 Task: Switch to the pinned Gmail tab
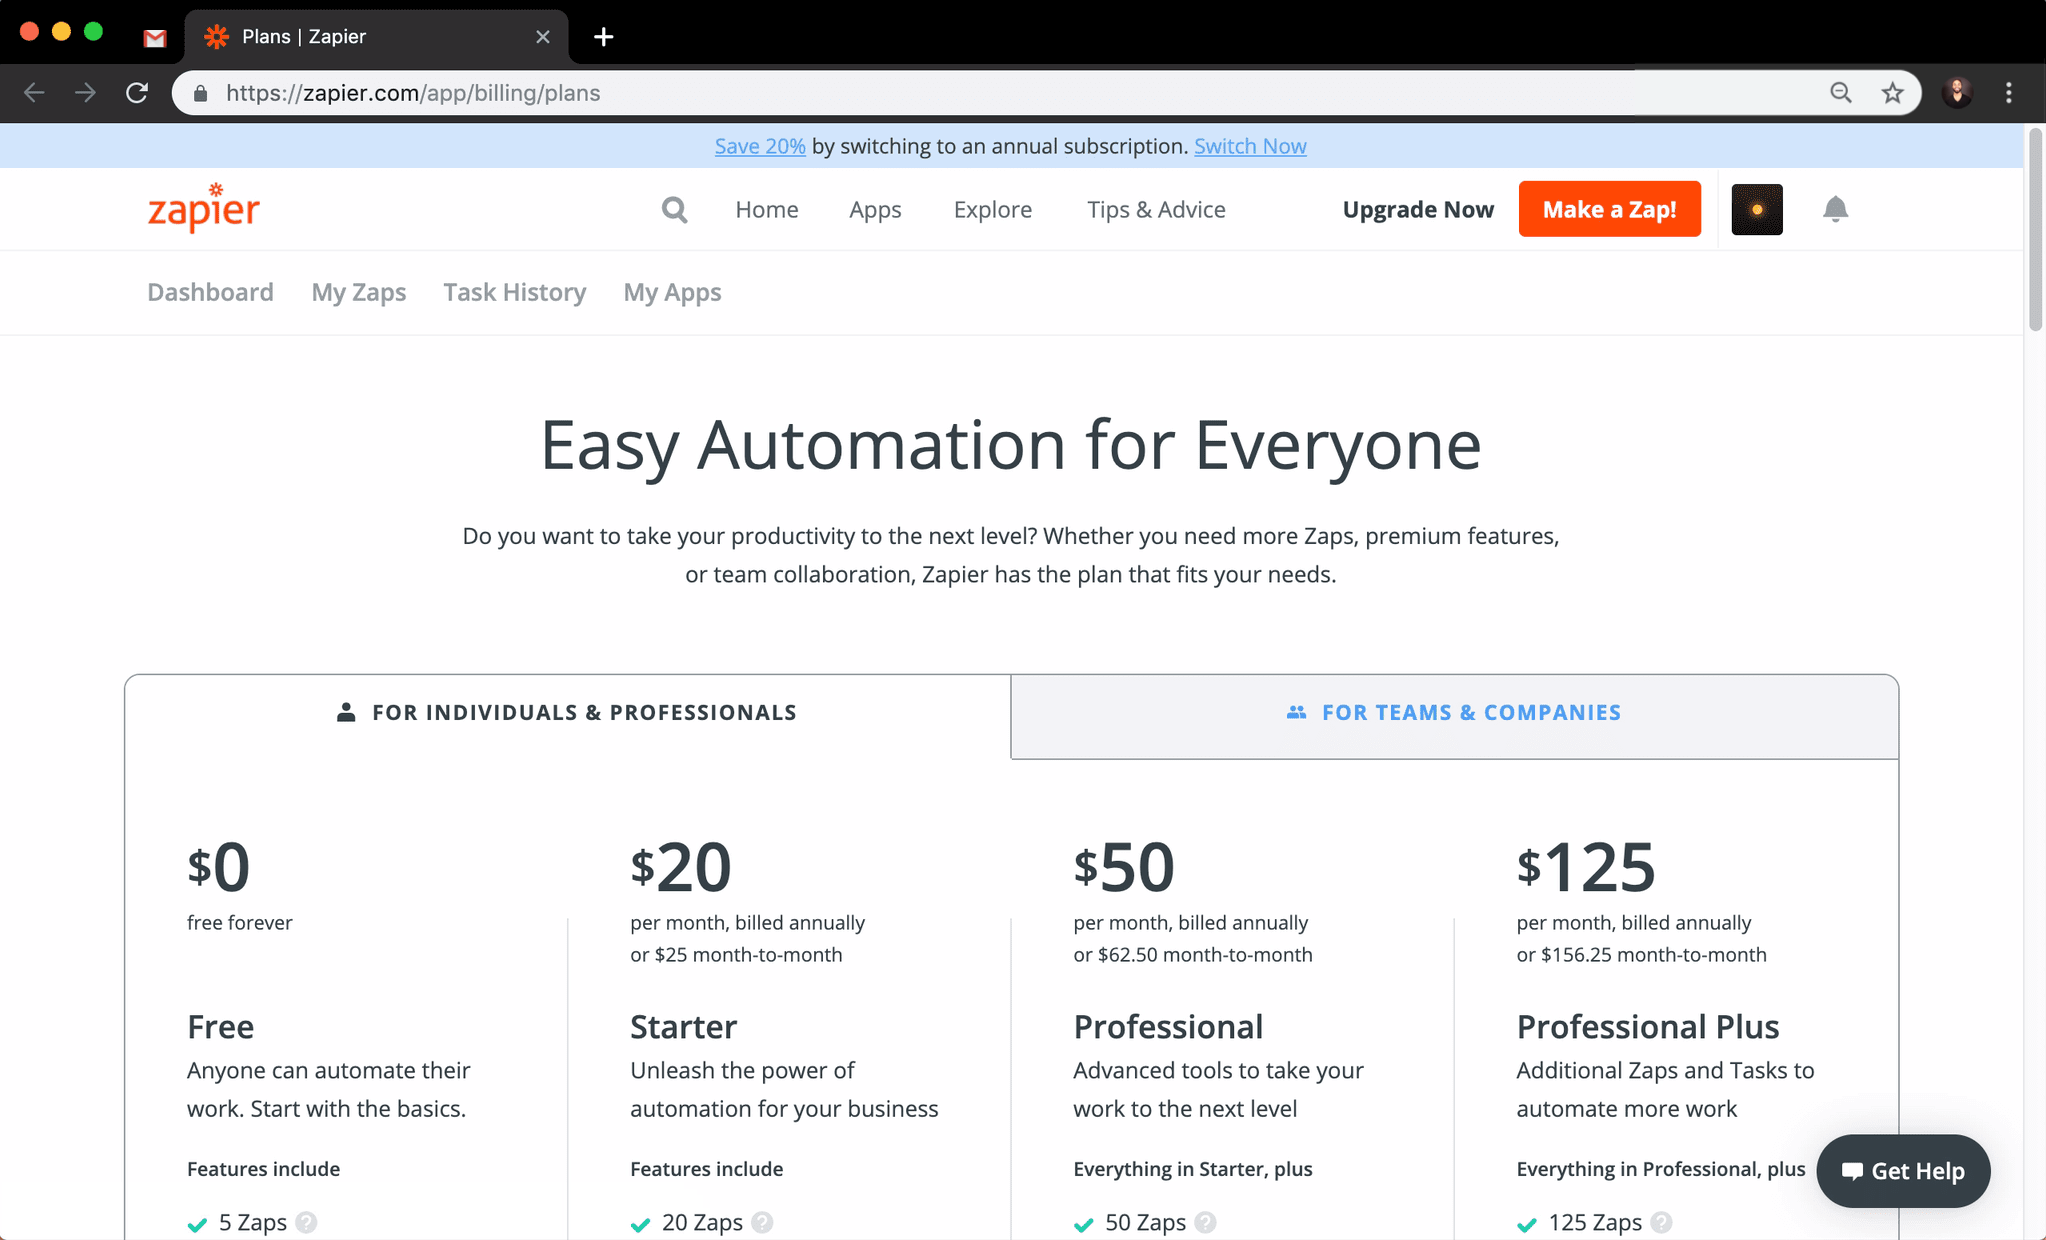pyautogui.click(x=155, y=37)
